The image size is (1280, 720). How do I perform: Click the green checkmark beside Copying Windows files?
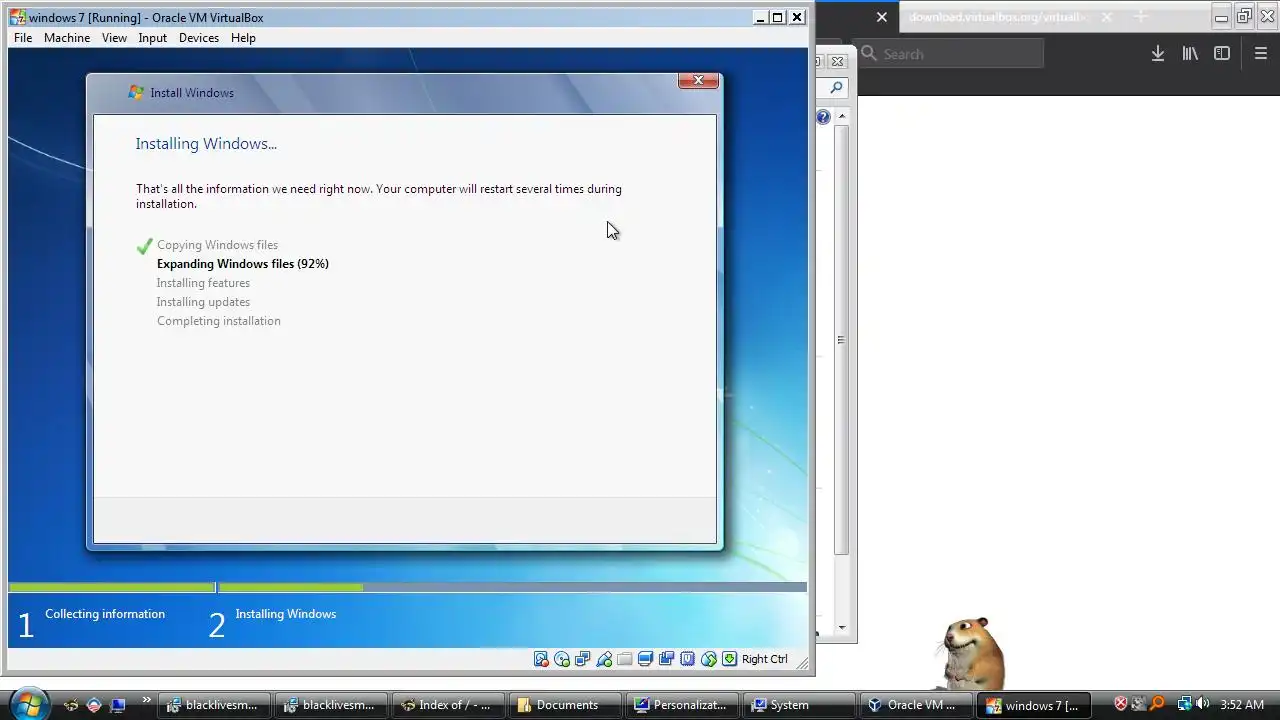point(144,246)
